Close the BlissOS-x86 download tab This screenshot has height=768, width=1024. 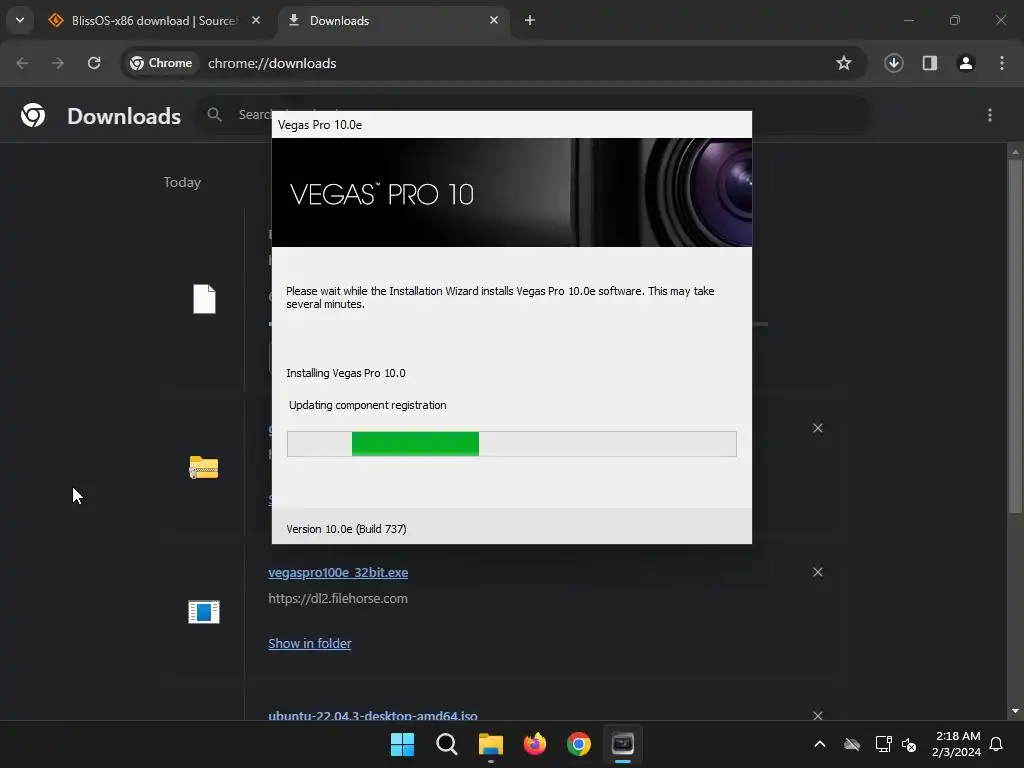click(256, 20)
